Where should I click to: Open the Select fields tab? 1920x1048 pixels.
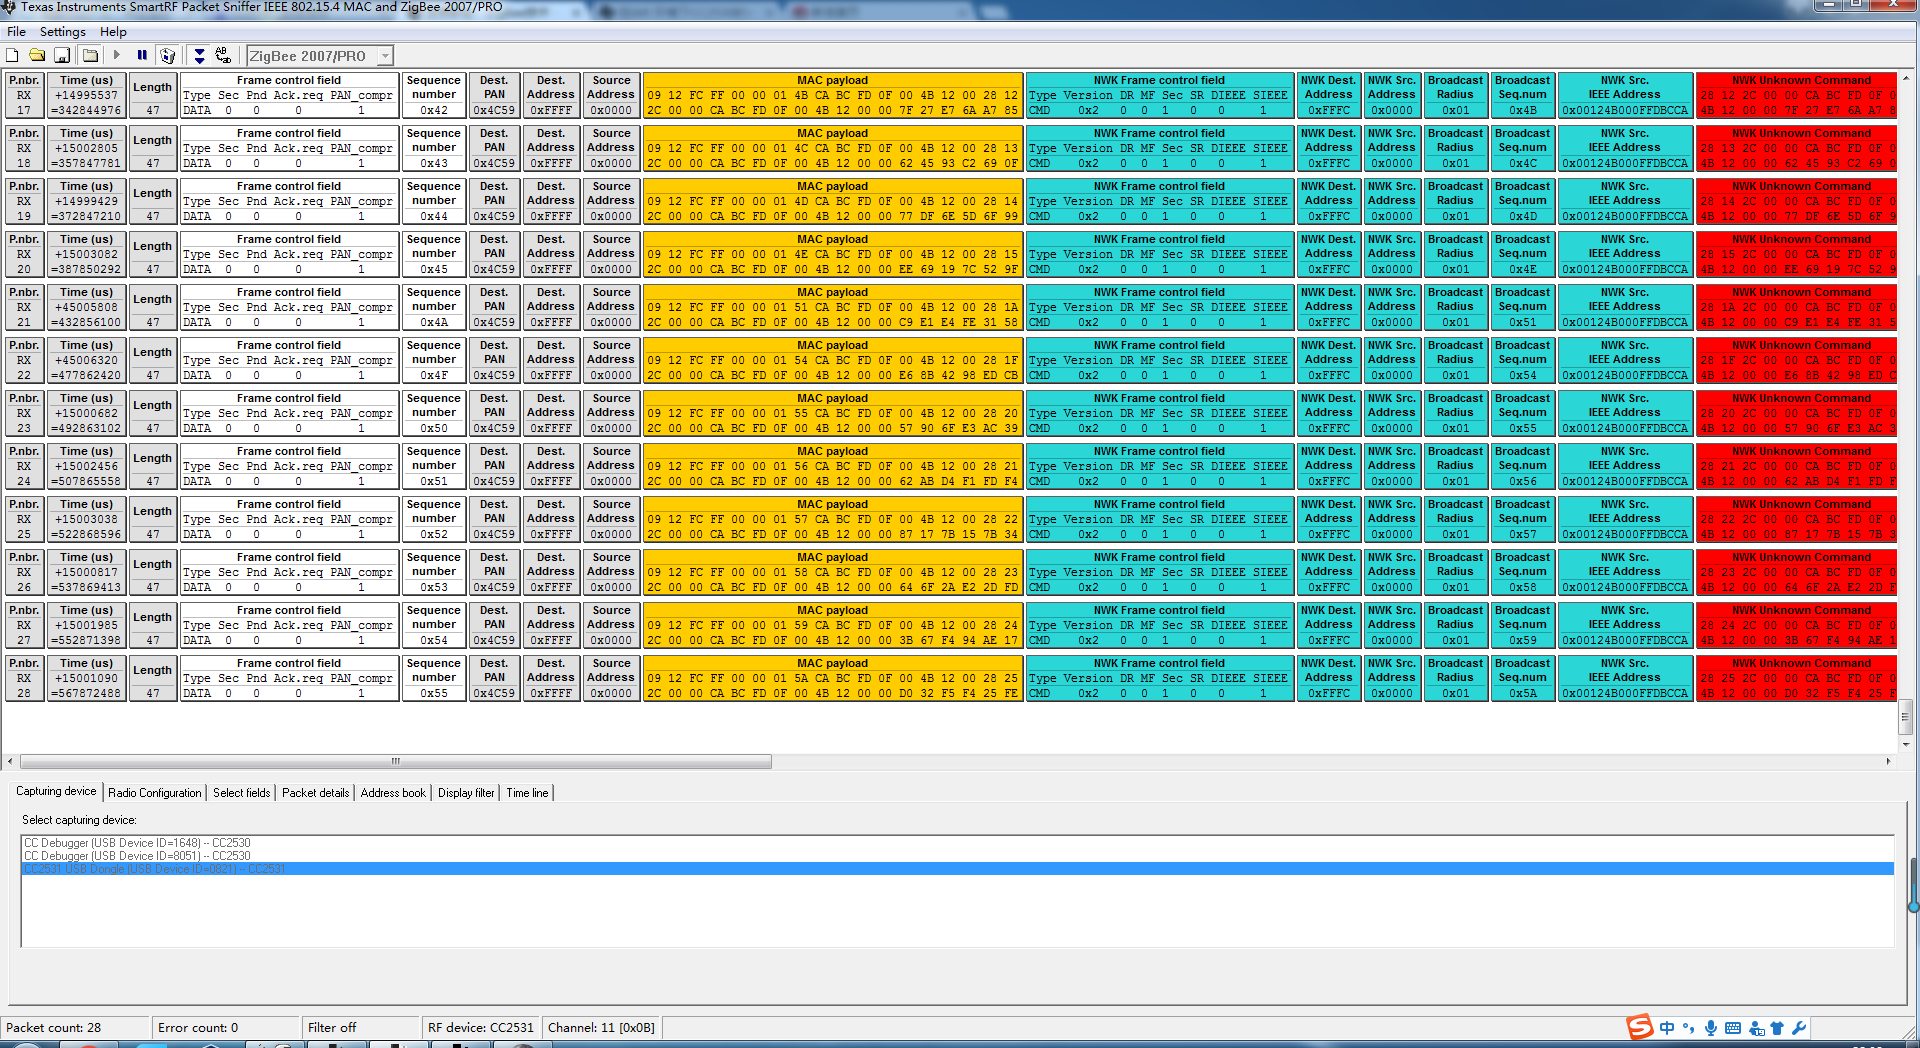[242, 793]
